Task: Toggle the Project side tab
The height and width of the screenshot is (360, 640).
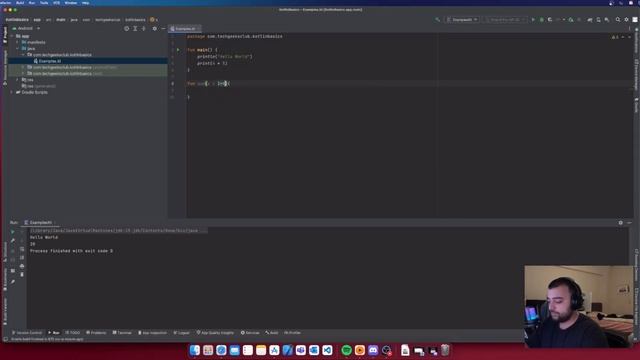Action: coord(5,36)
